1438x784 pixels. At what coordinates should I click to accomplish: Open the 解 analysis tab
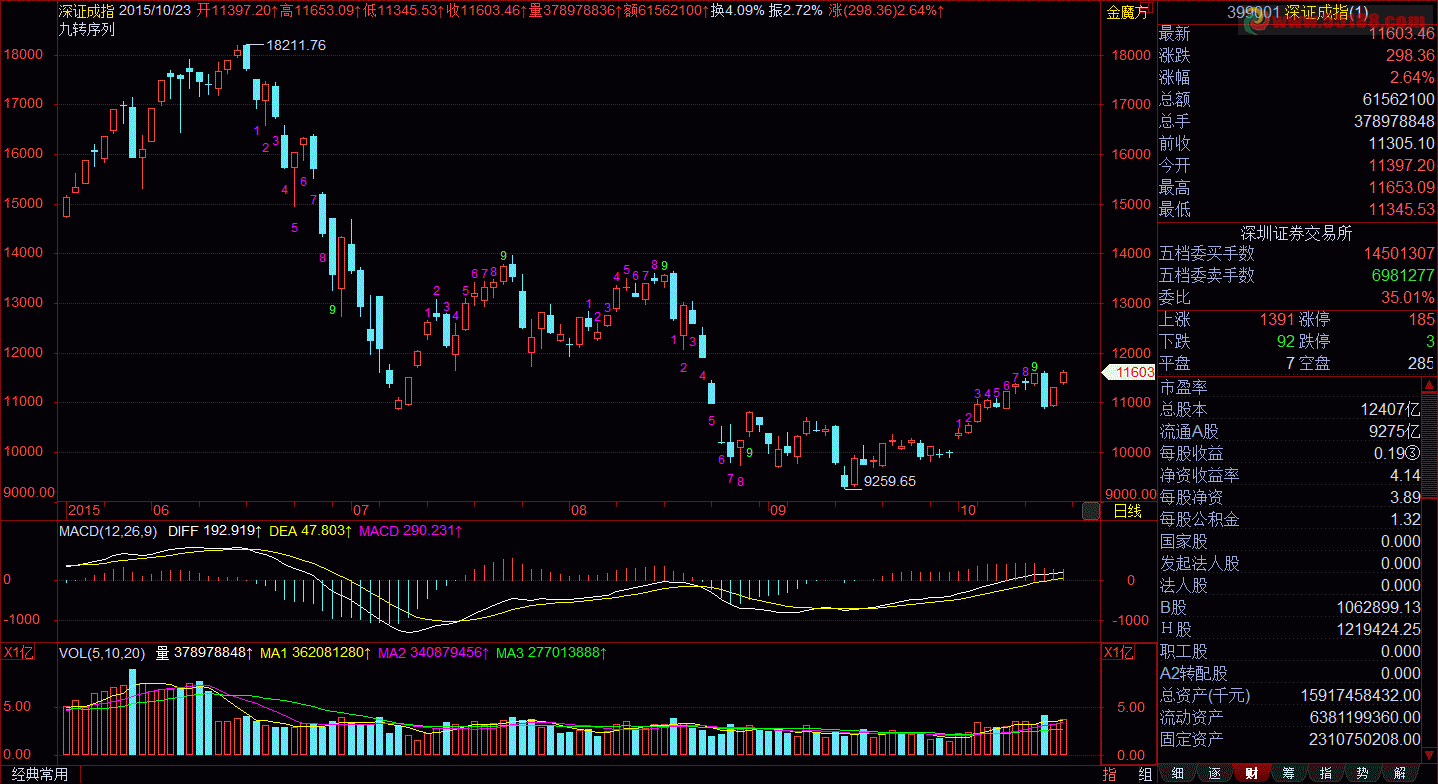[x=1399, y=773]
